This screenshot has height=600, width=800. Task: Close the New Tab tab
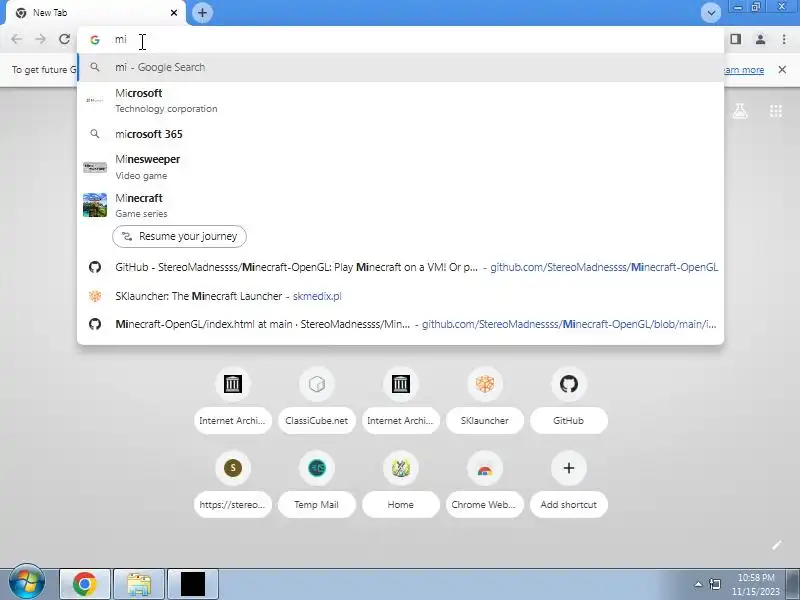(173, 13)
